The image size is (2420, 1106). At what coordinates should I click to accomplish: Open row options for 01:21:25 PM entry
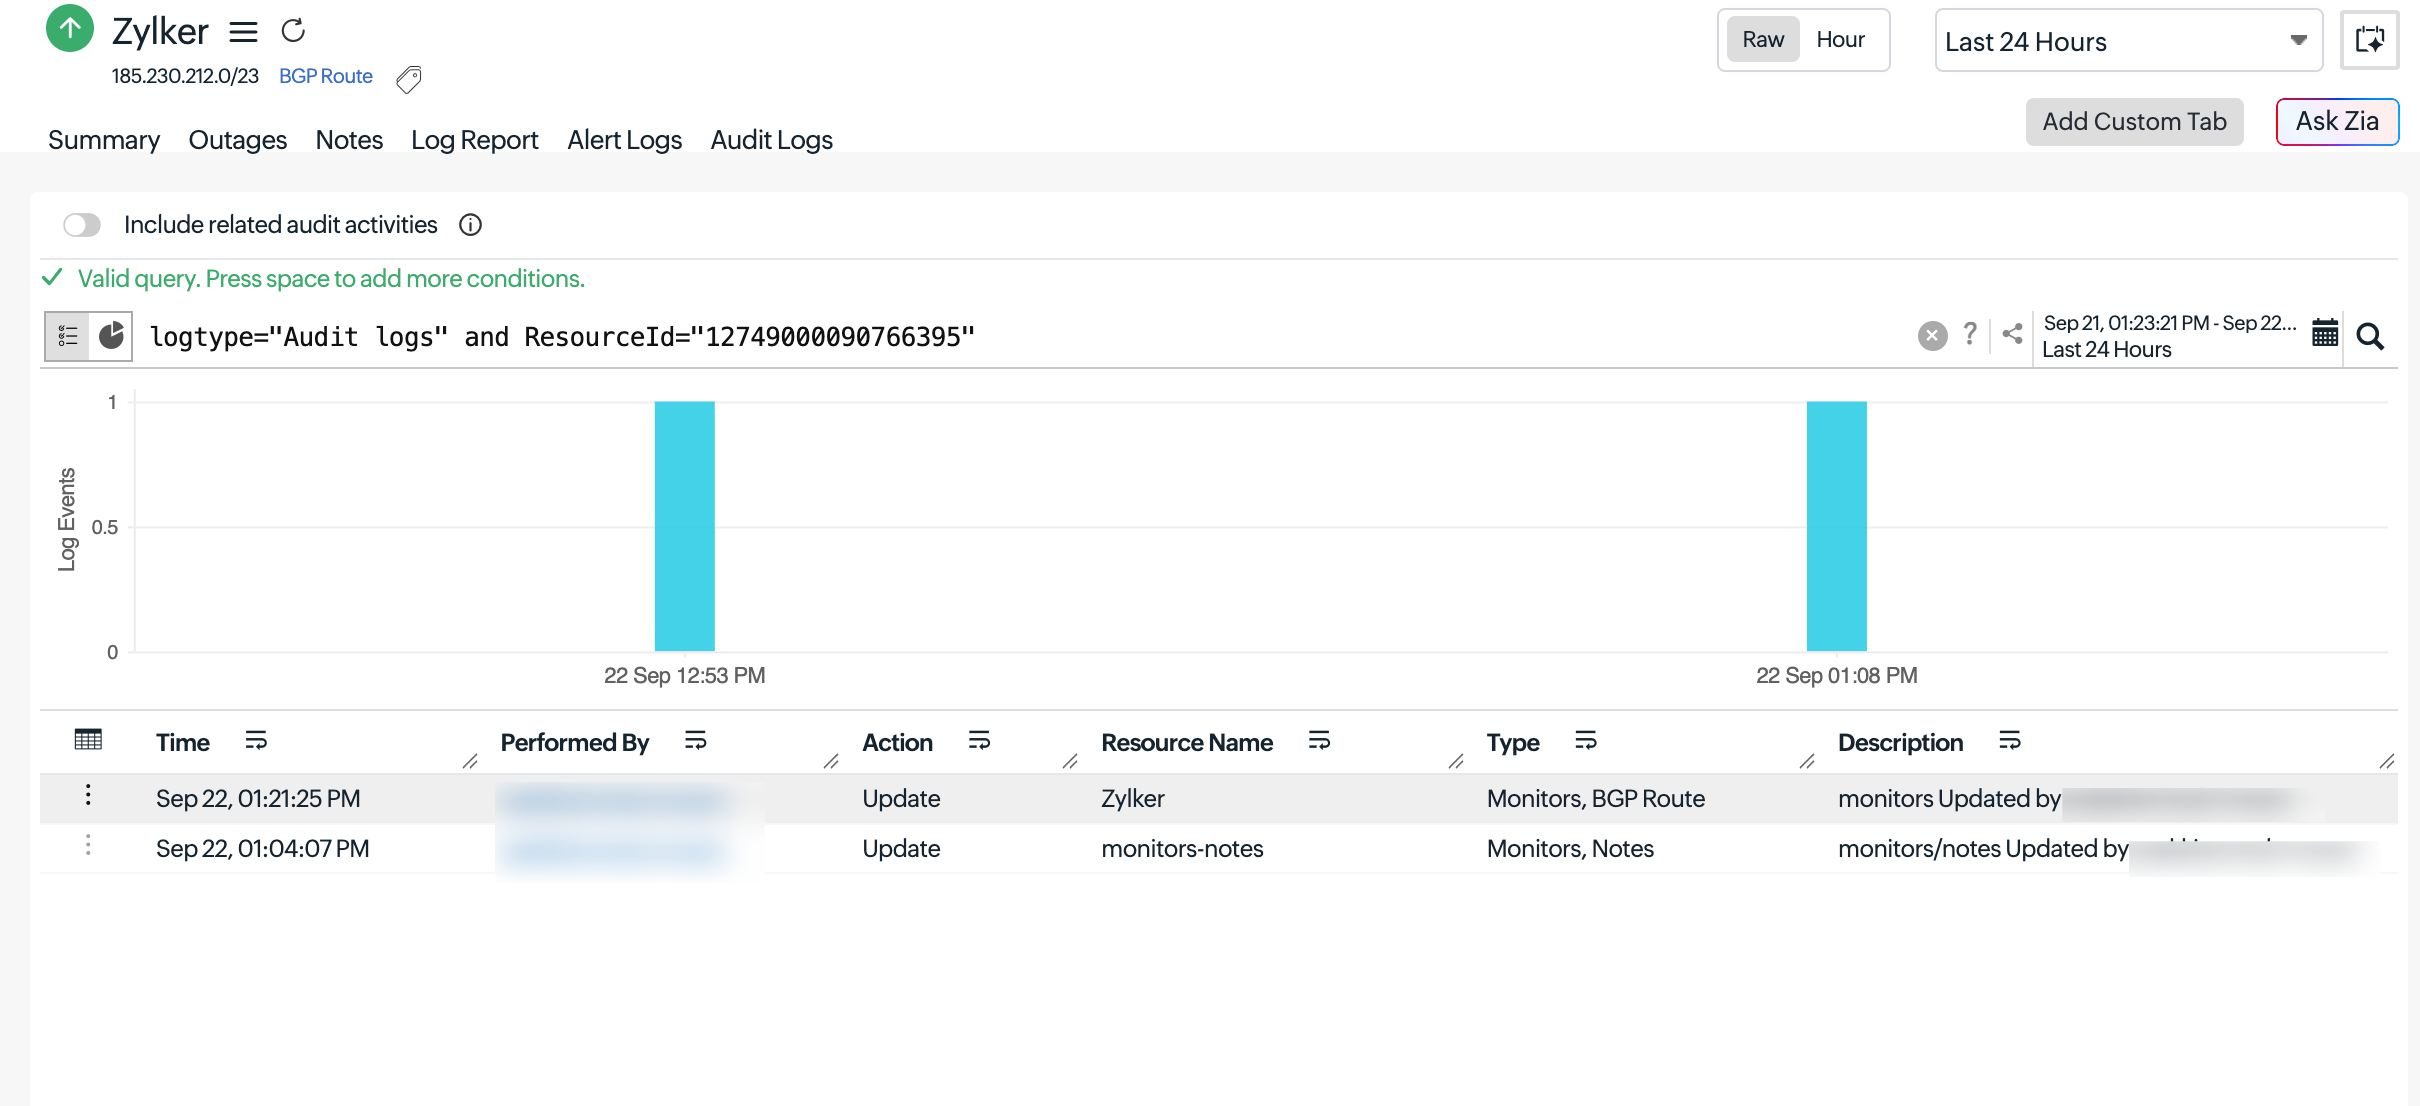88,795
